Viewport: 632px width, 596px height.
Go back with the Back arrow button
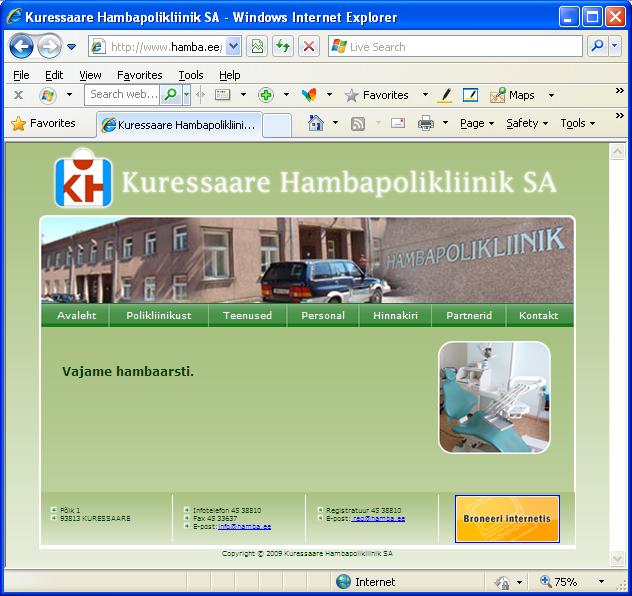21,46
